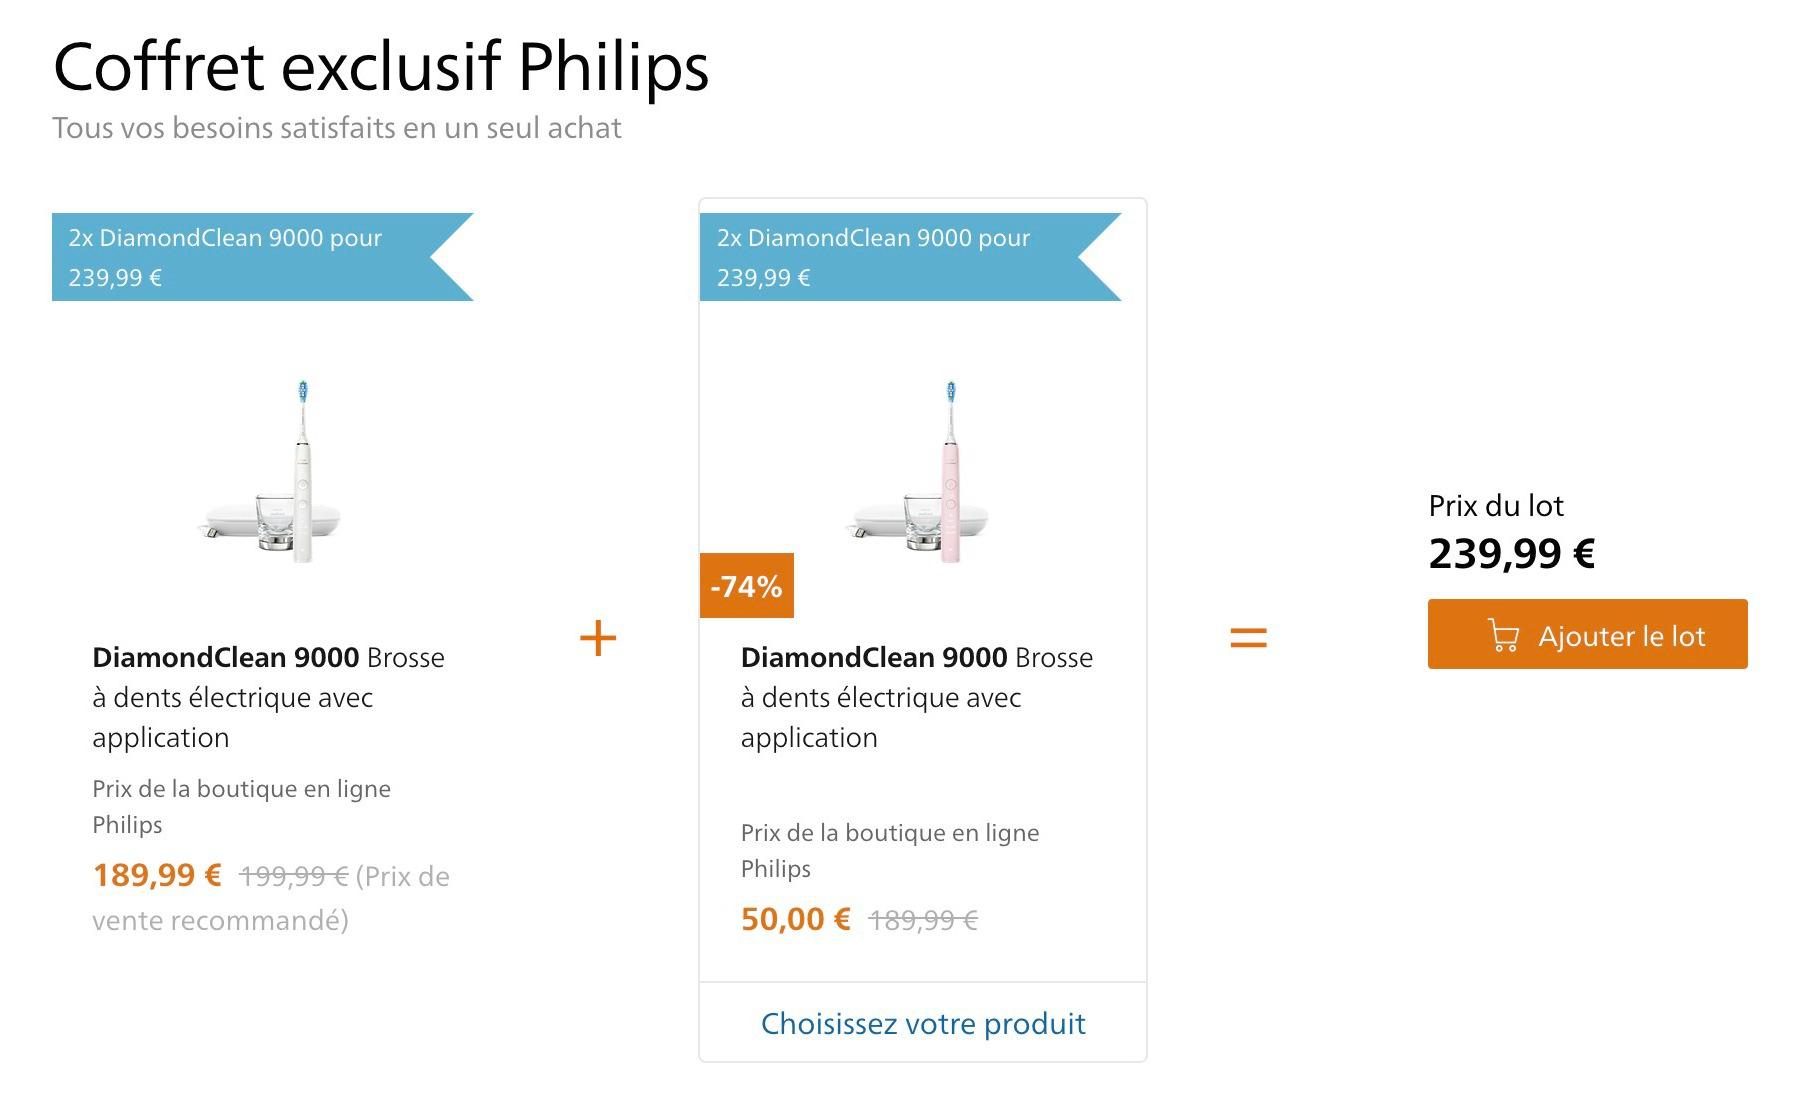Click the orange equals sign
Screen dimensions: 1798x1100
(x=1248, y=637)
